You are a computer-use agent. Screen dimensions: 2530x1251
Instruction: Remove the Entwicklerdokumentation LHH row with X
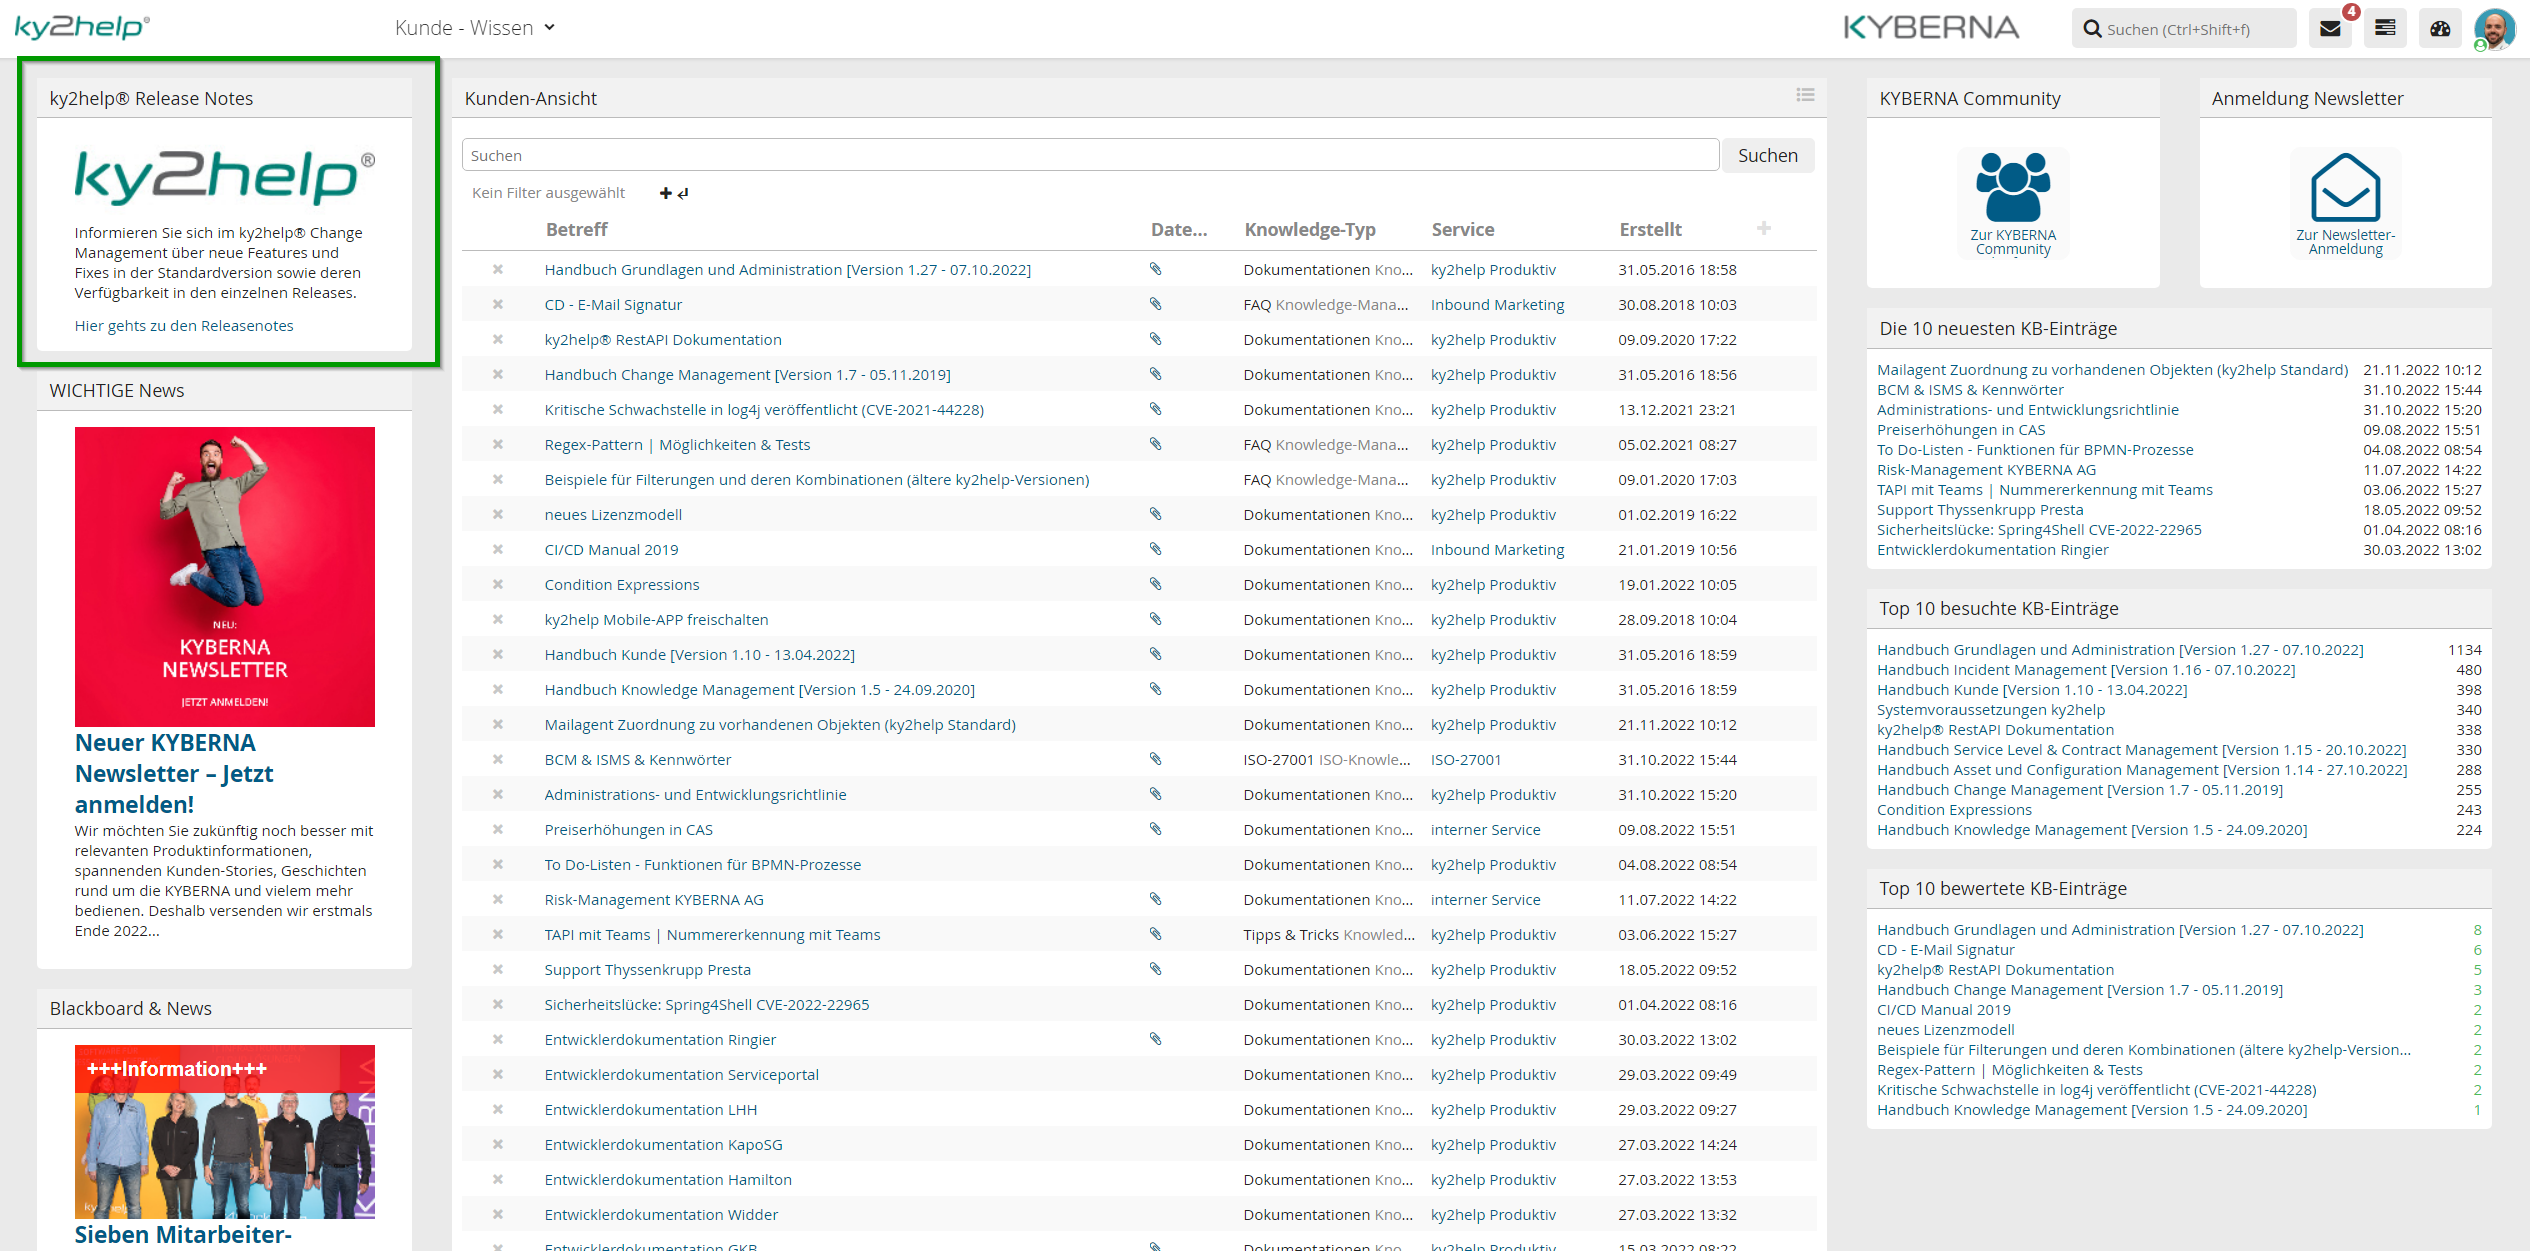pyautogui.click(x=497, y=1109)
